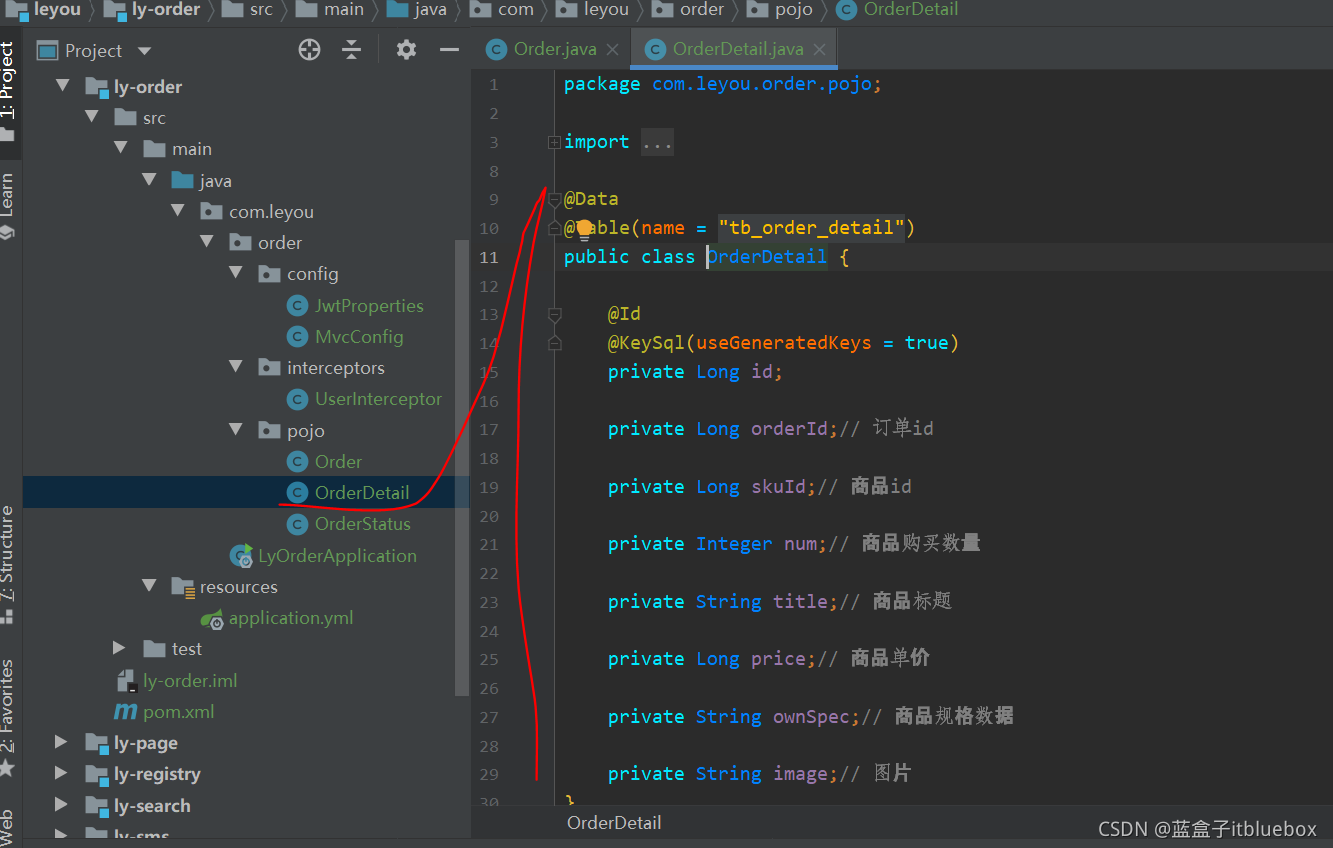Click the "tb_order_detail" string literal

pyautogui.click(x=811, y=228)
